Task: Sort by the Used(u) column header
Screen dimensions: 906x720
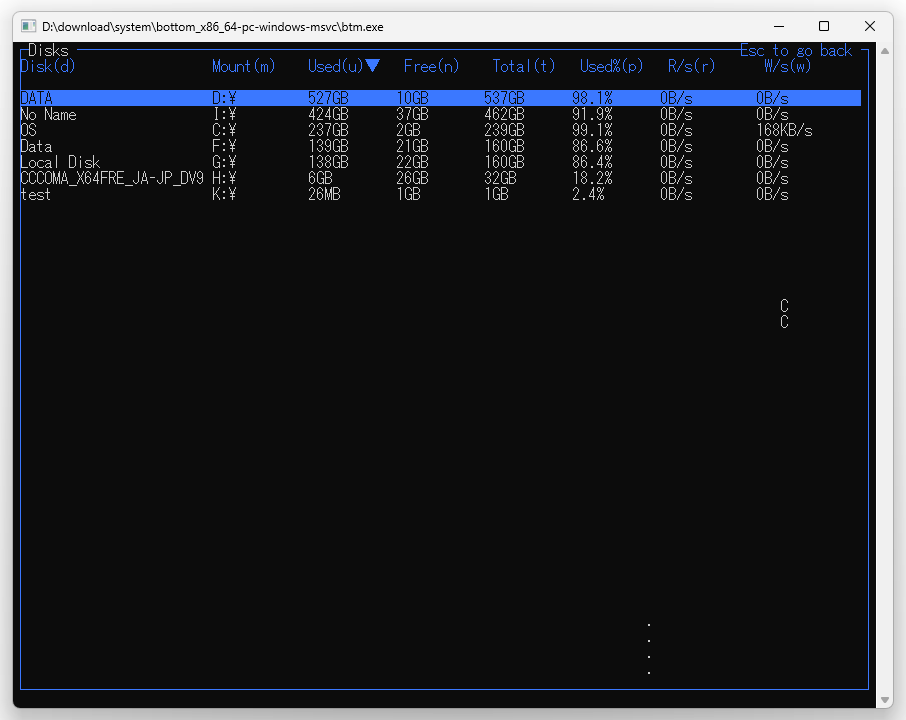Action: point(335,66)
